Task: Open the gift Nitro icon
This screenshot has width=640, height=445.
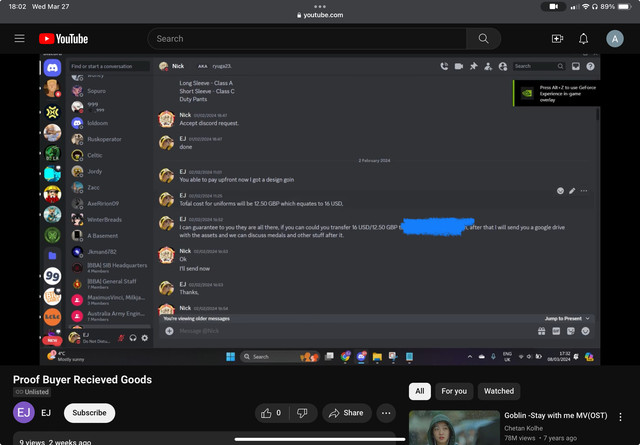Action: coord(542,331)
